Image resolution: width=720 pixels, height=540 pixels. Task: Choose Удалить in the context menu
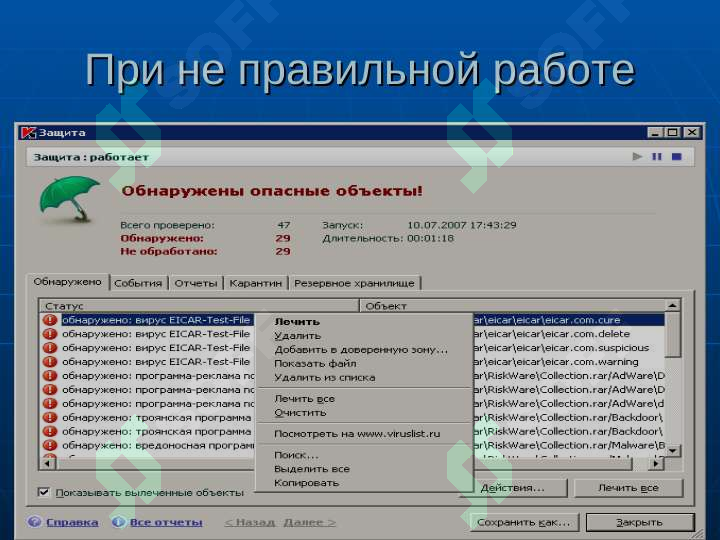click(x=364, y=336)
